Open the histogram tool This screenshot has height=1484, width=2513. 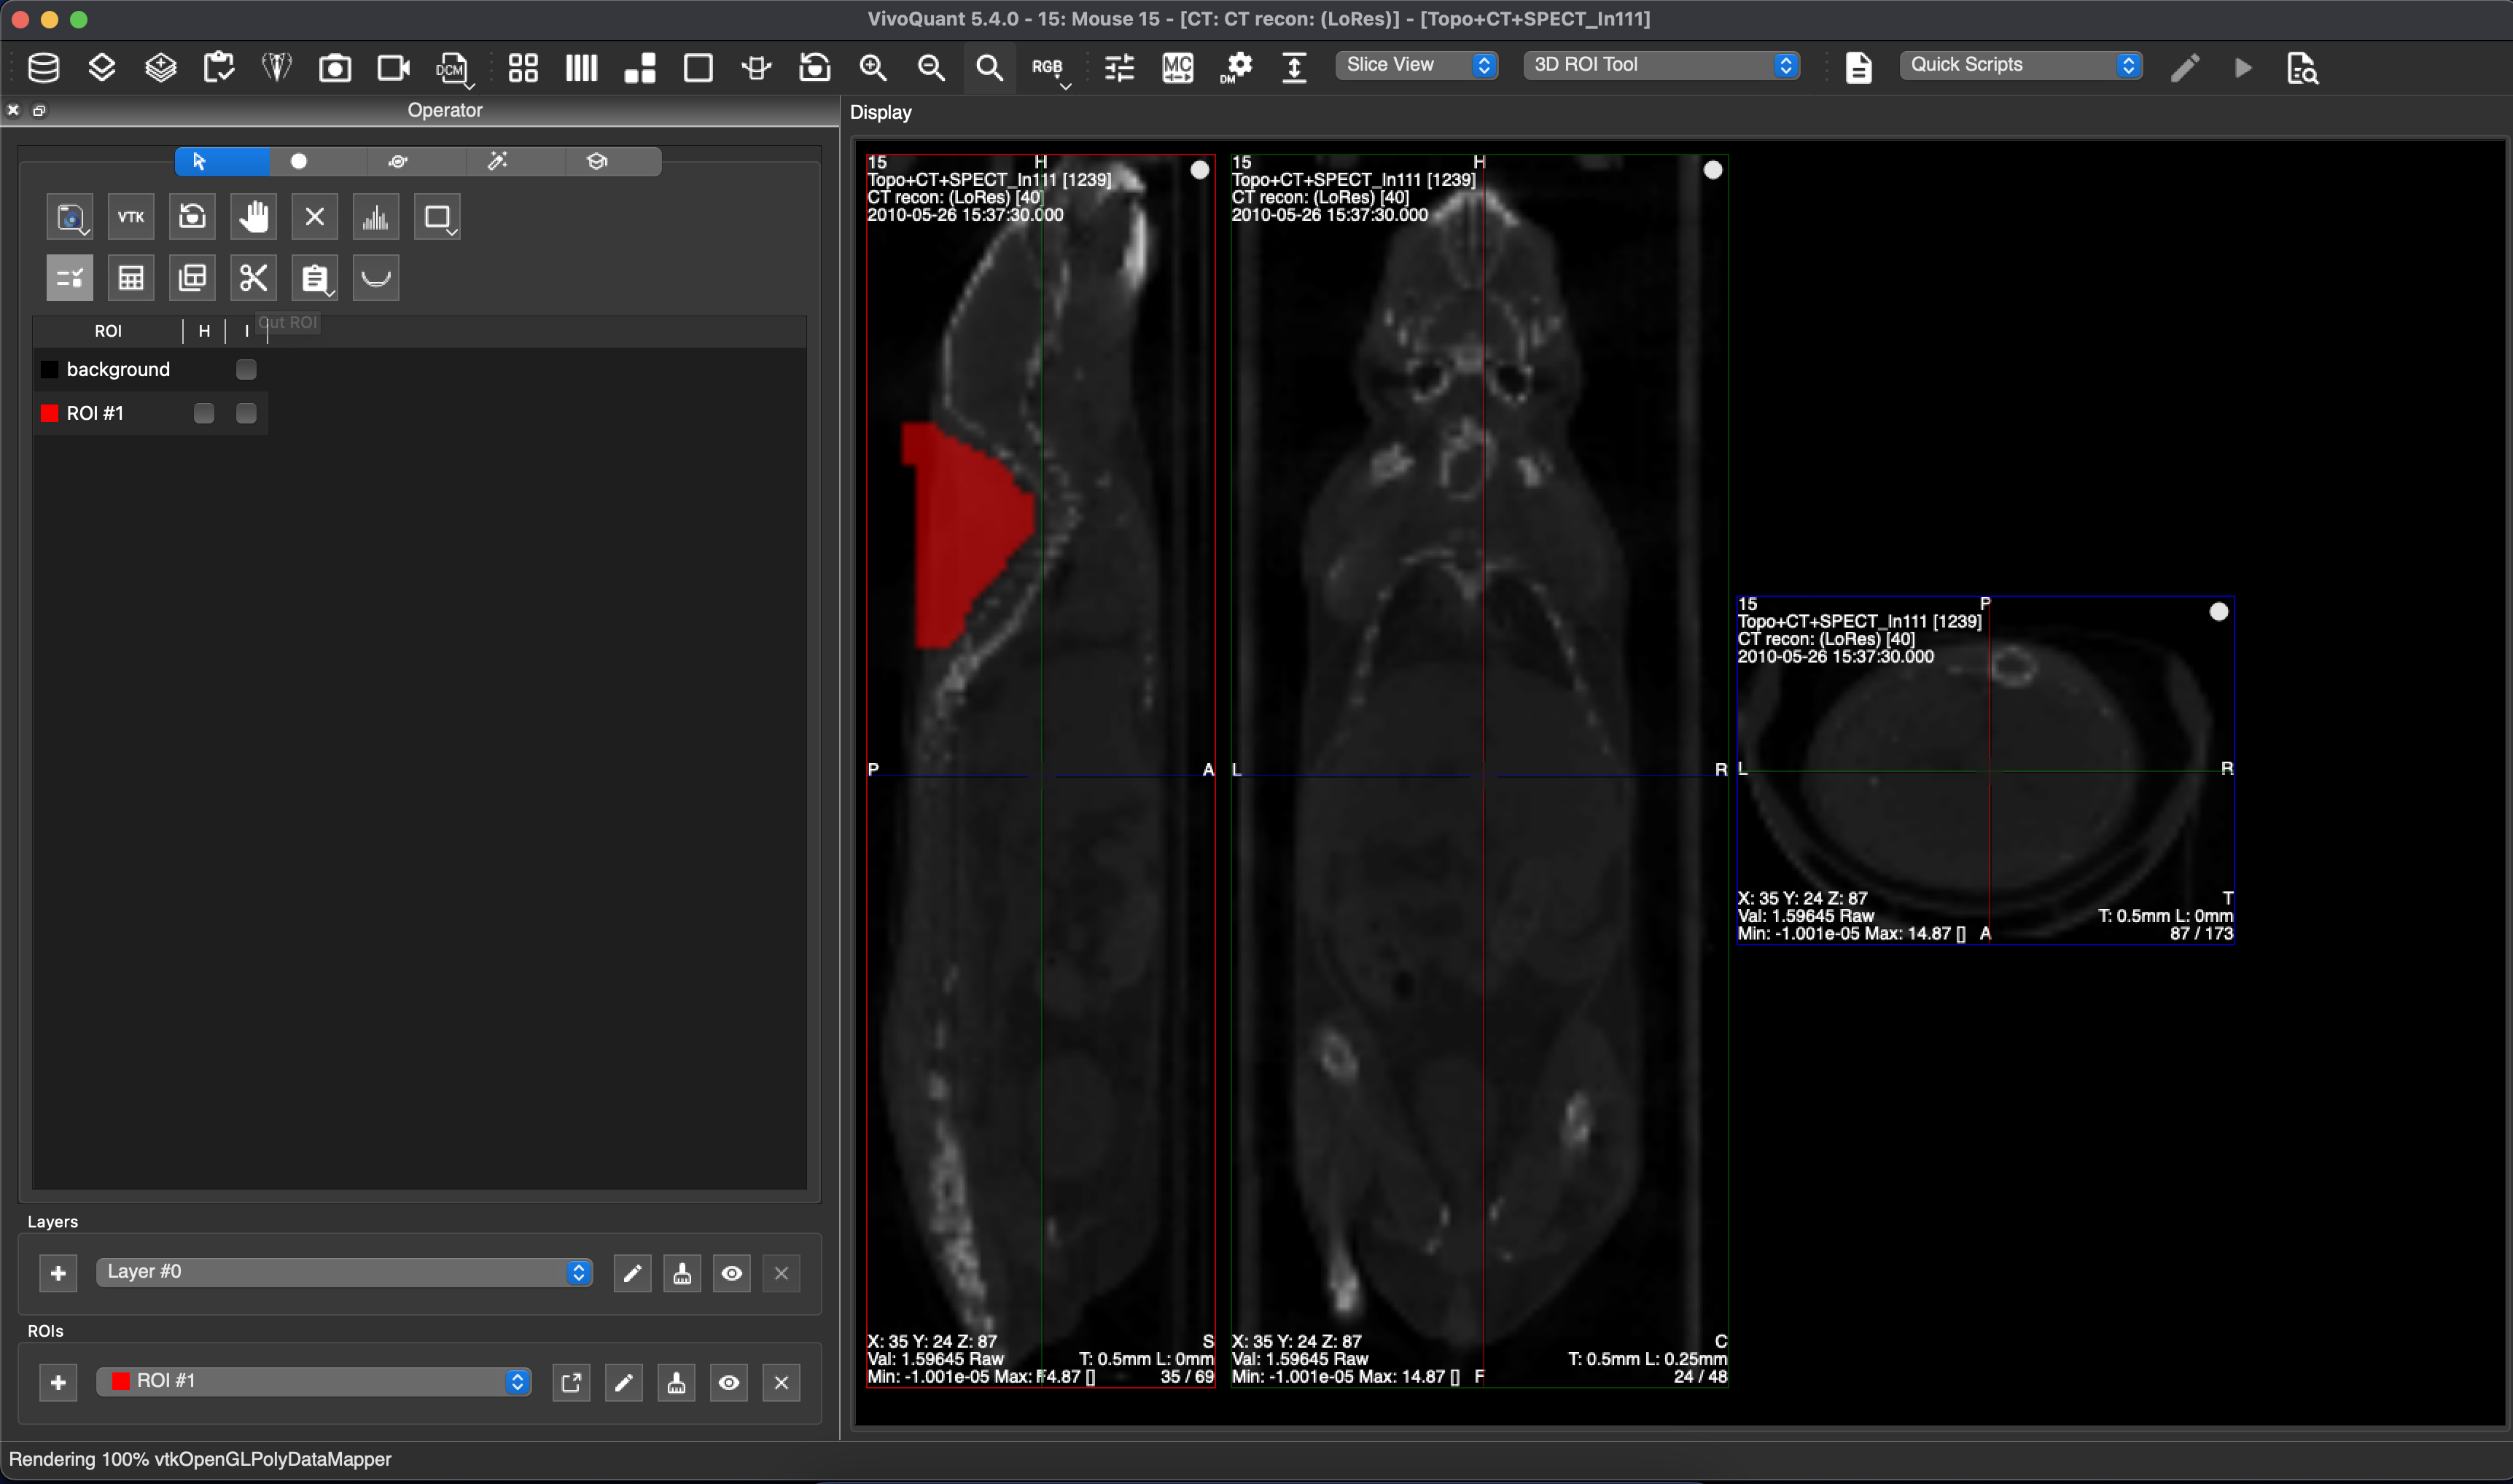coord(375,216)
